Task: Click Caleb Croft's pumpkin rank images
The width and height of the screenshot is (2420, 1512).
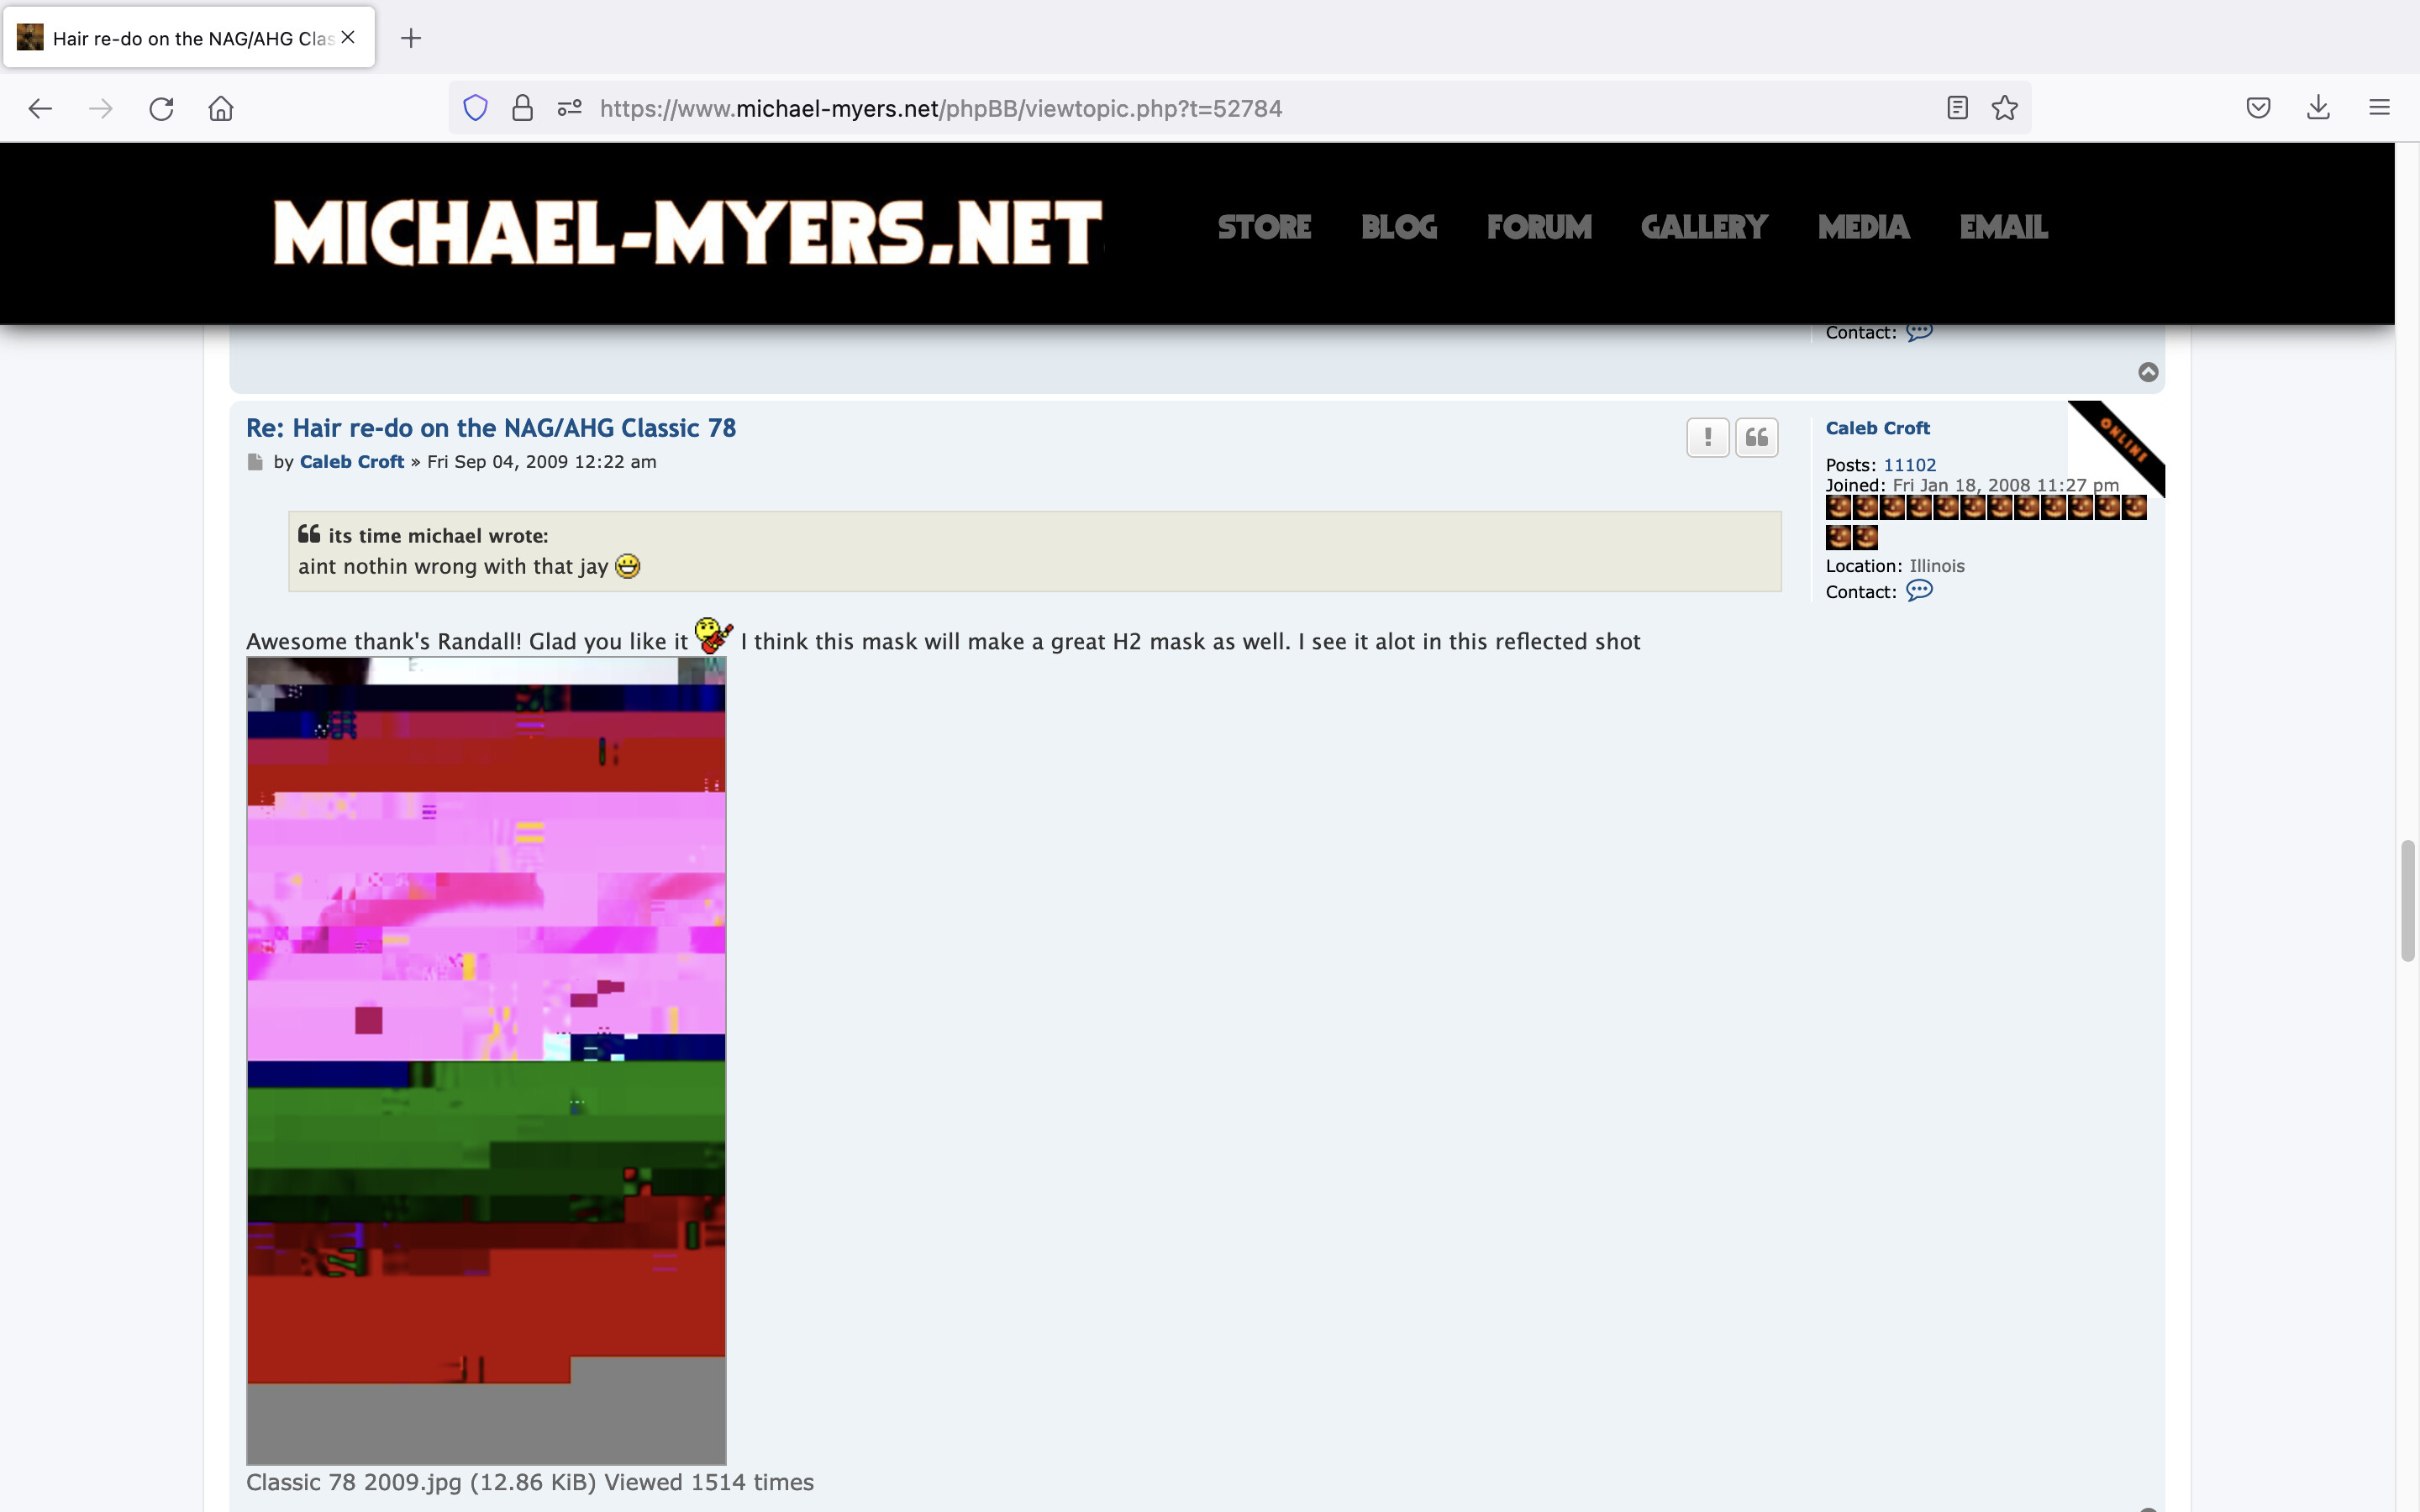Action: pos(1985,522)
